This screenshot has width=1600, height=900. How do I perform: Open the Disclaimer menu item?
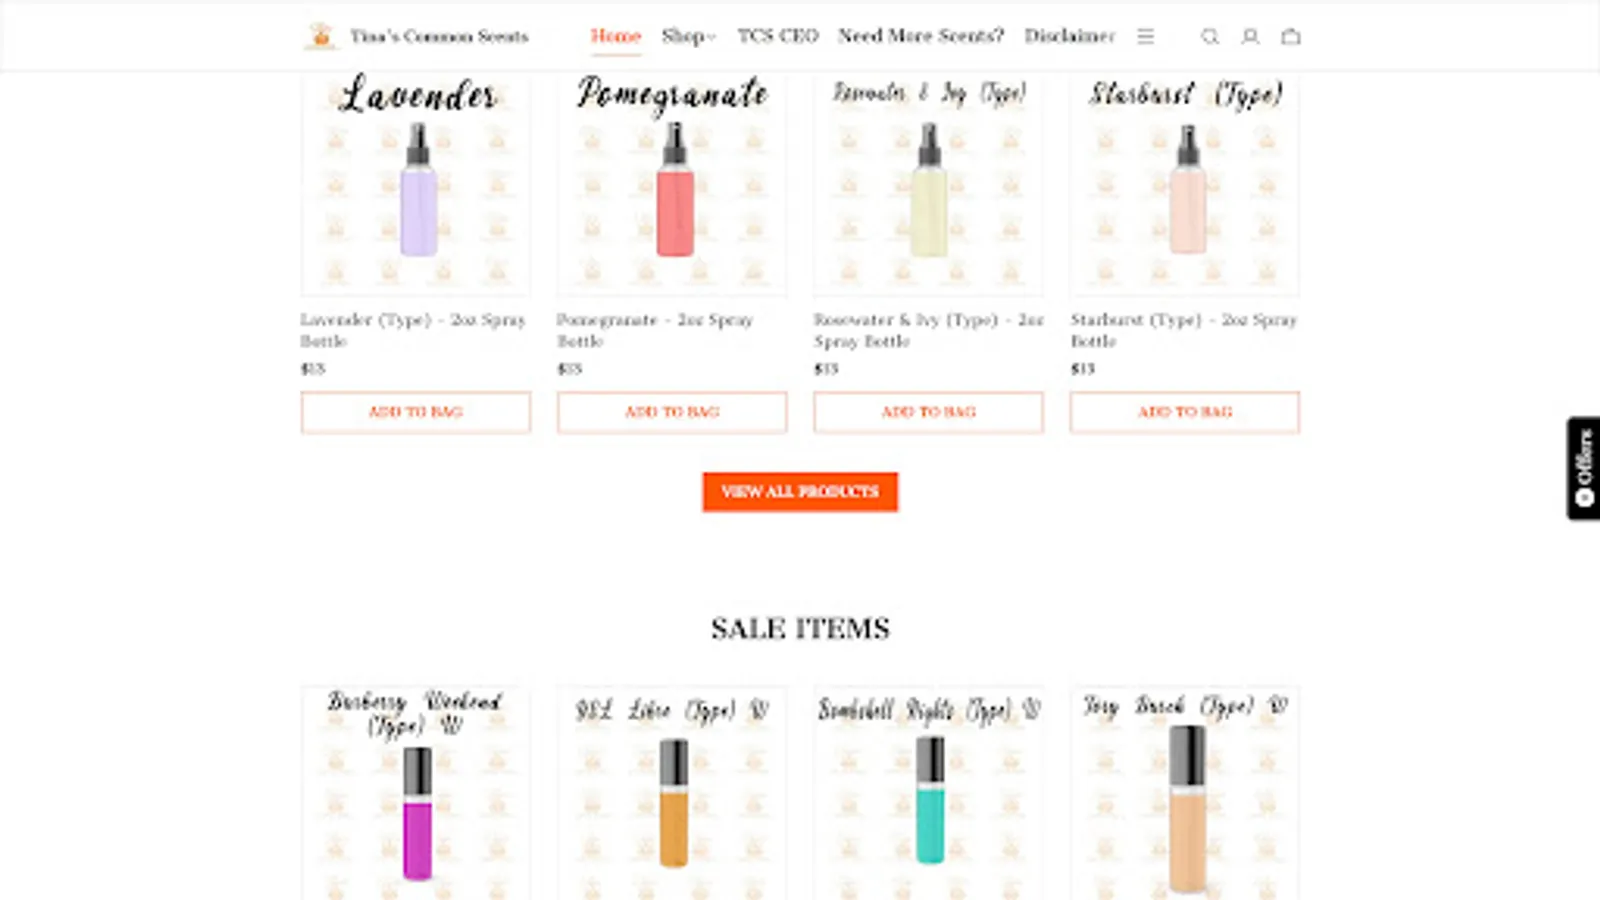pyautogui.click(x=1069, y=36)
